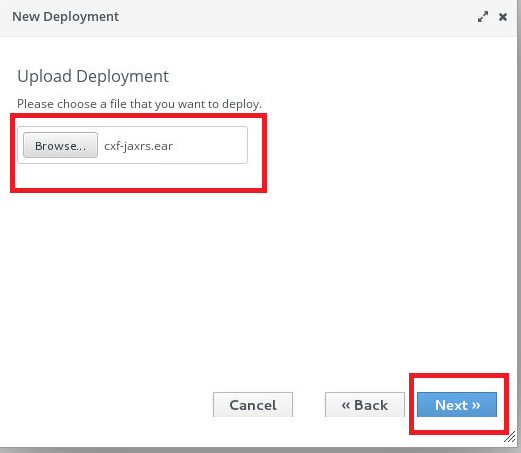Screen dimensions: 521x453
Task: Go back with « Back button
Action: point(365,405)
